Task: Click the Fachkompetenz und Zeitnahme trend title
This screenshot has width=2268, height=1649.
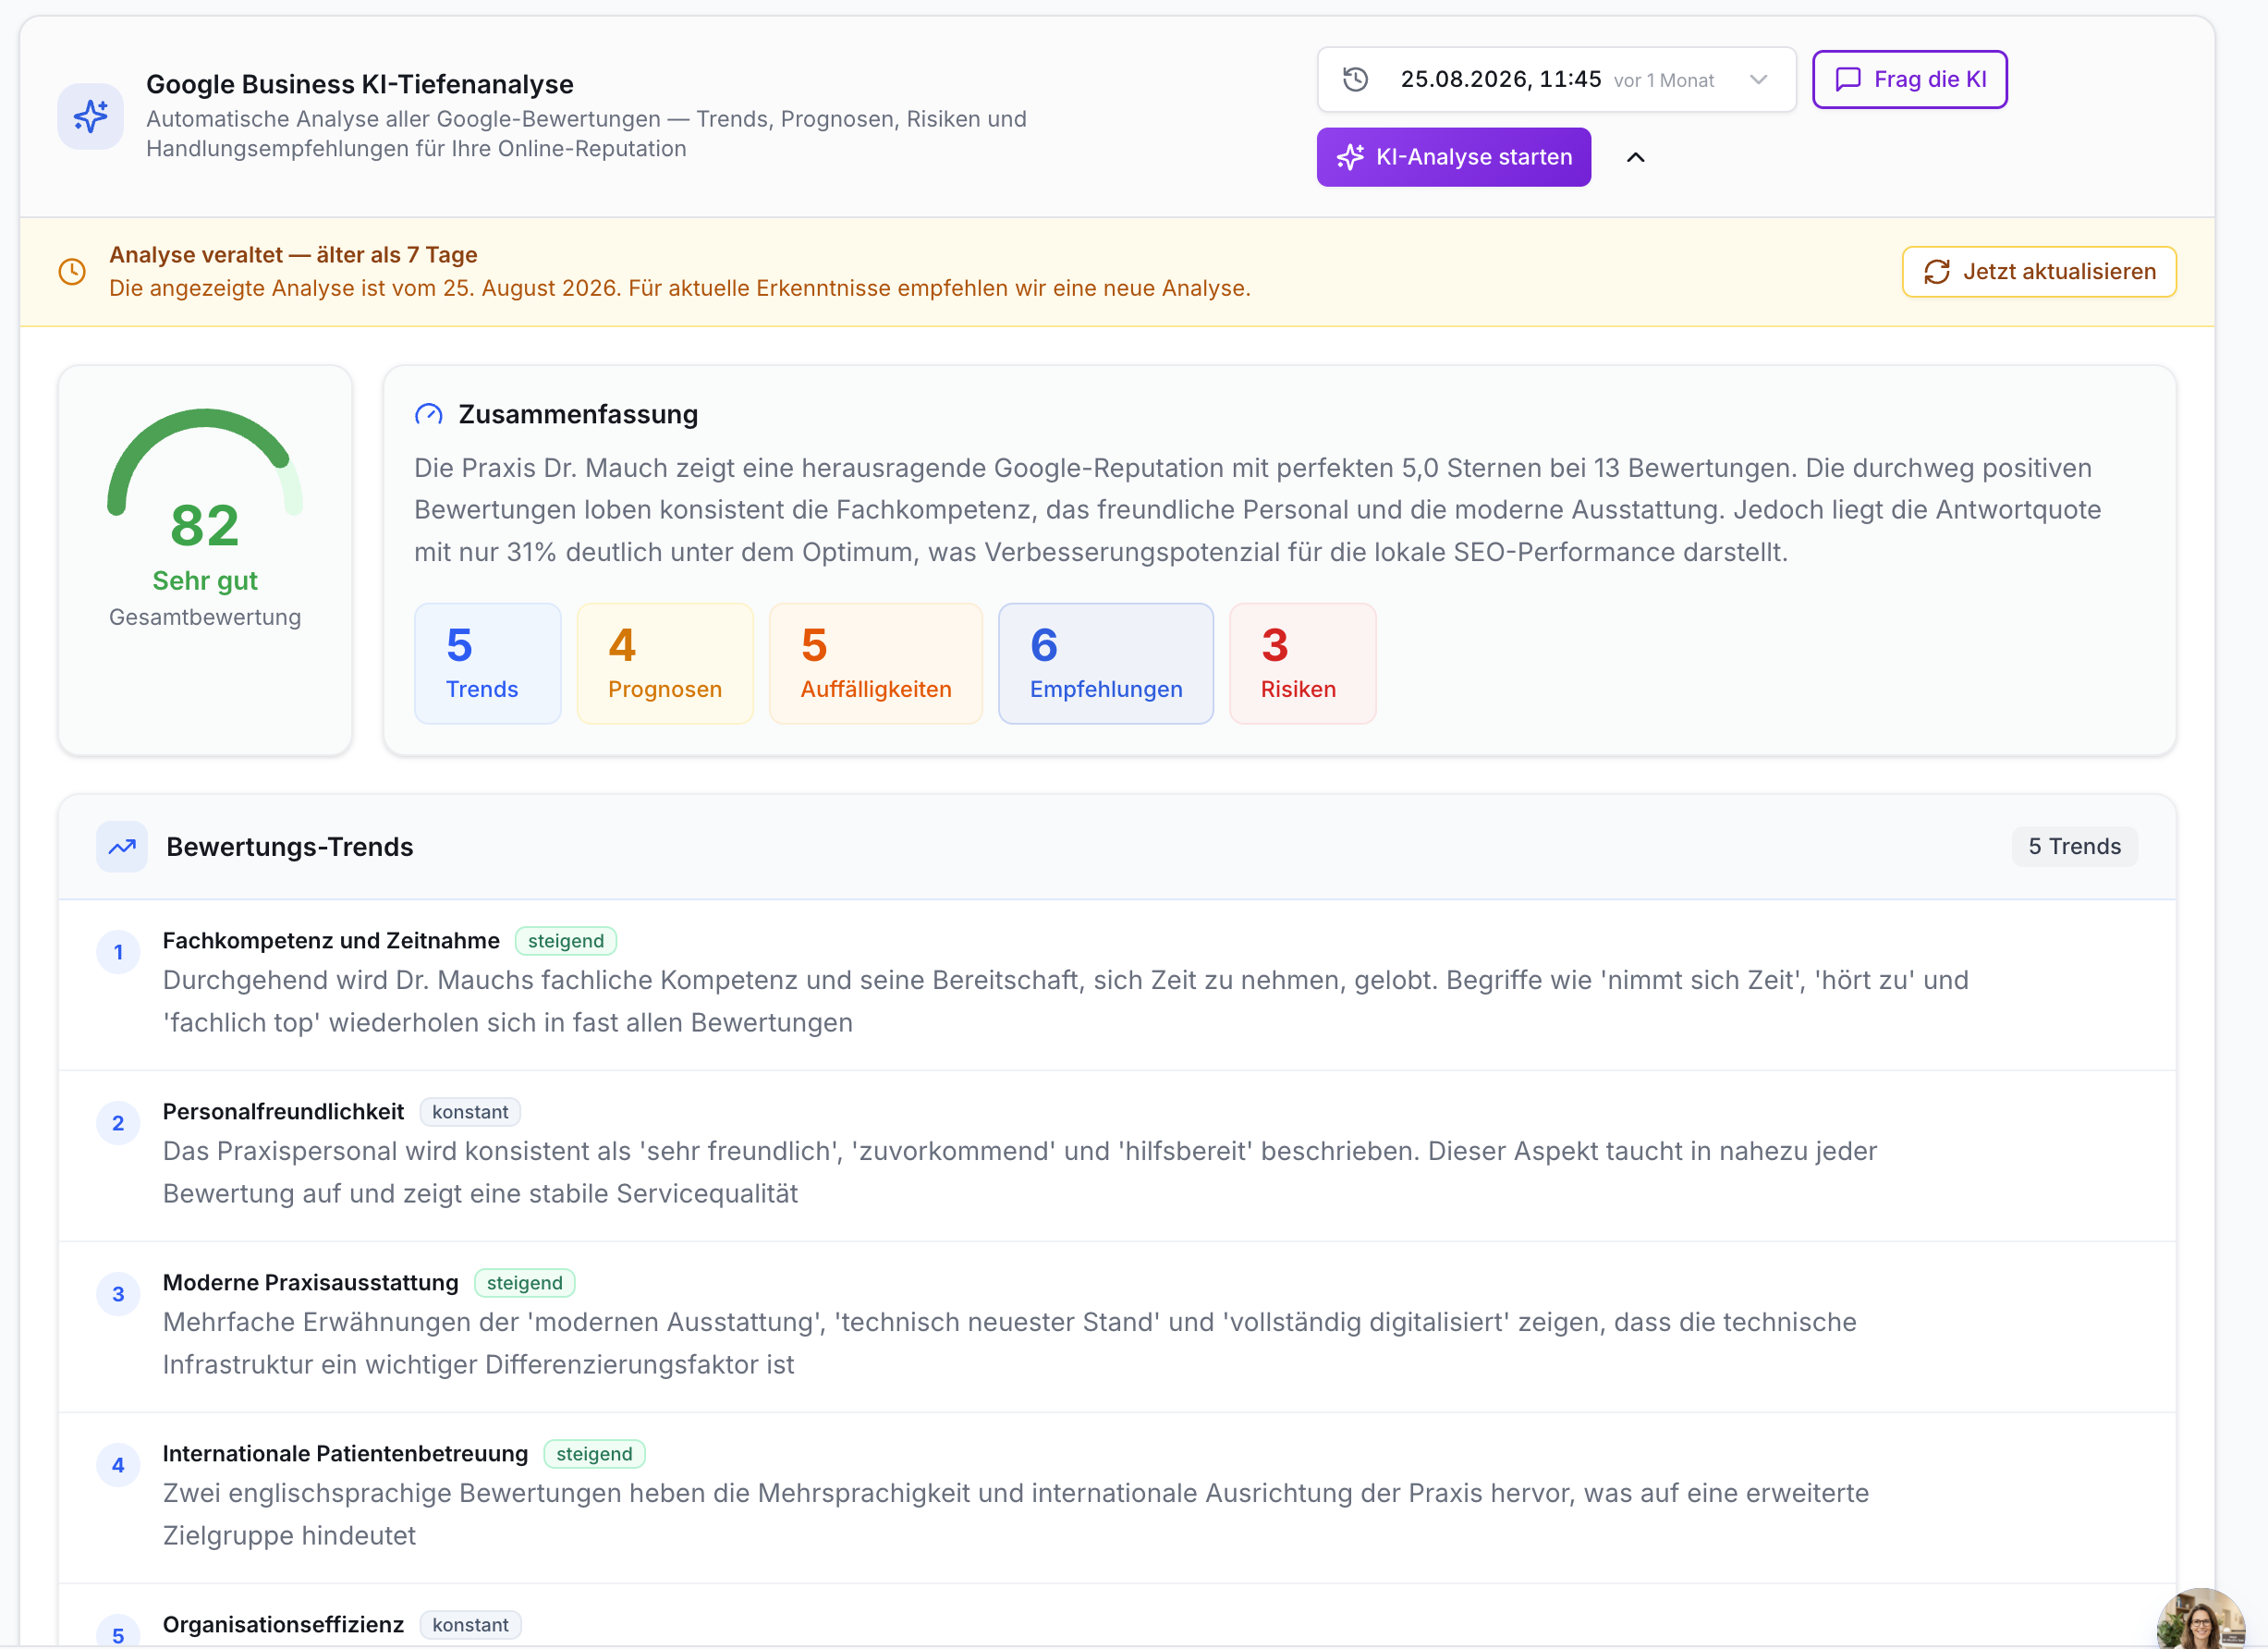Action: (331, 941)
